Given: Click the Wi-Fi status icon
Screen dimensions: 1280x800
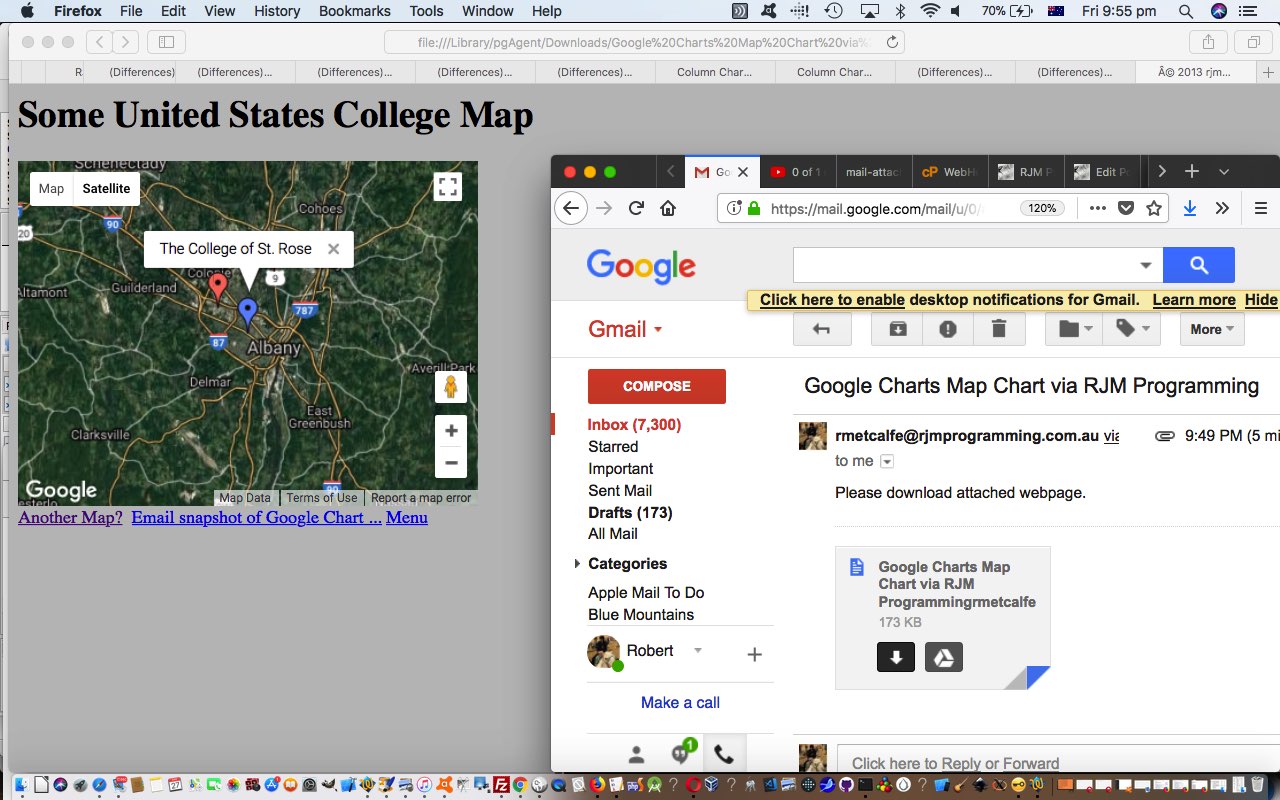Looking at the screenshot, I should coord(930,11).
